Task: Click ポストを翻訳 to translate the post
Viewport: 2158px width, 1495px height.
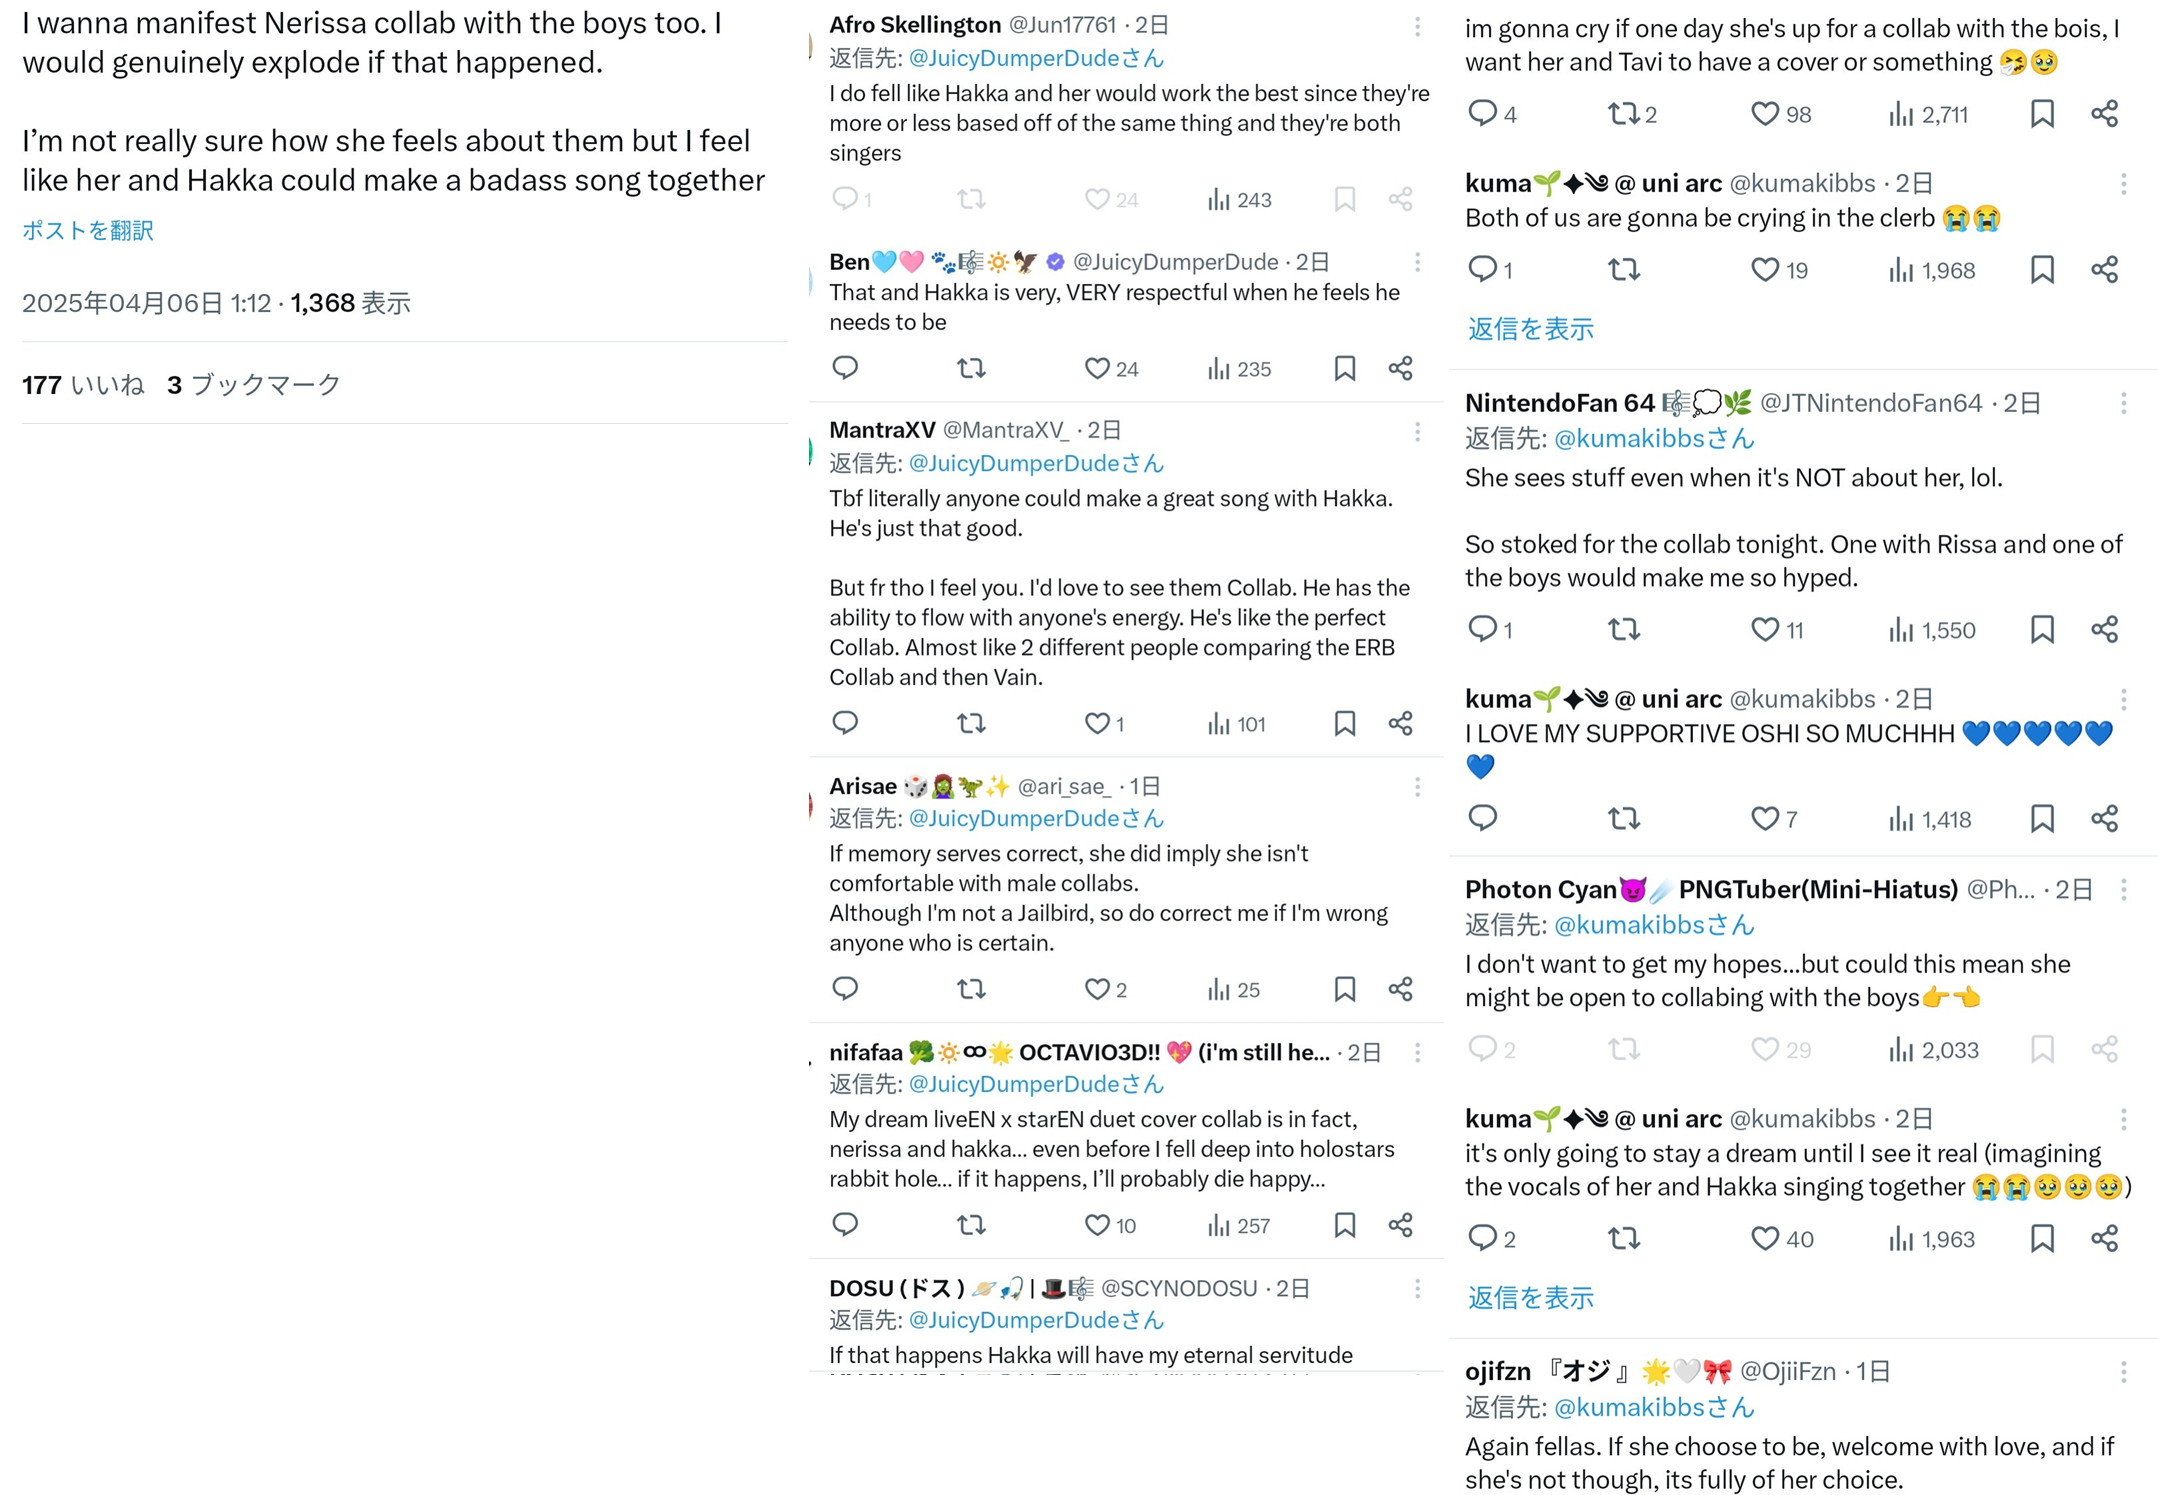Action: pyautogui.click(x=88, y=230)
